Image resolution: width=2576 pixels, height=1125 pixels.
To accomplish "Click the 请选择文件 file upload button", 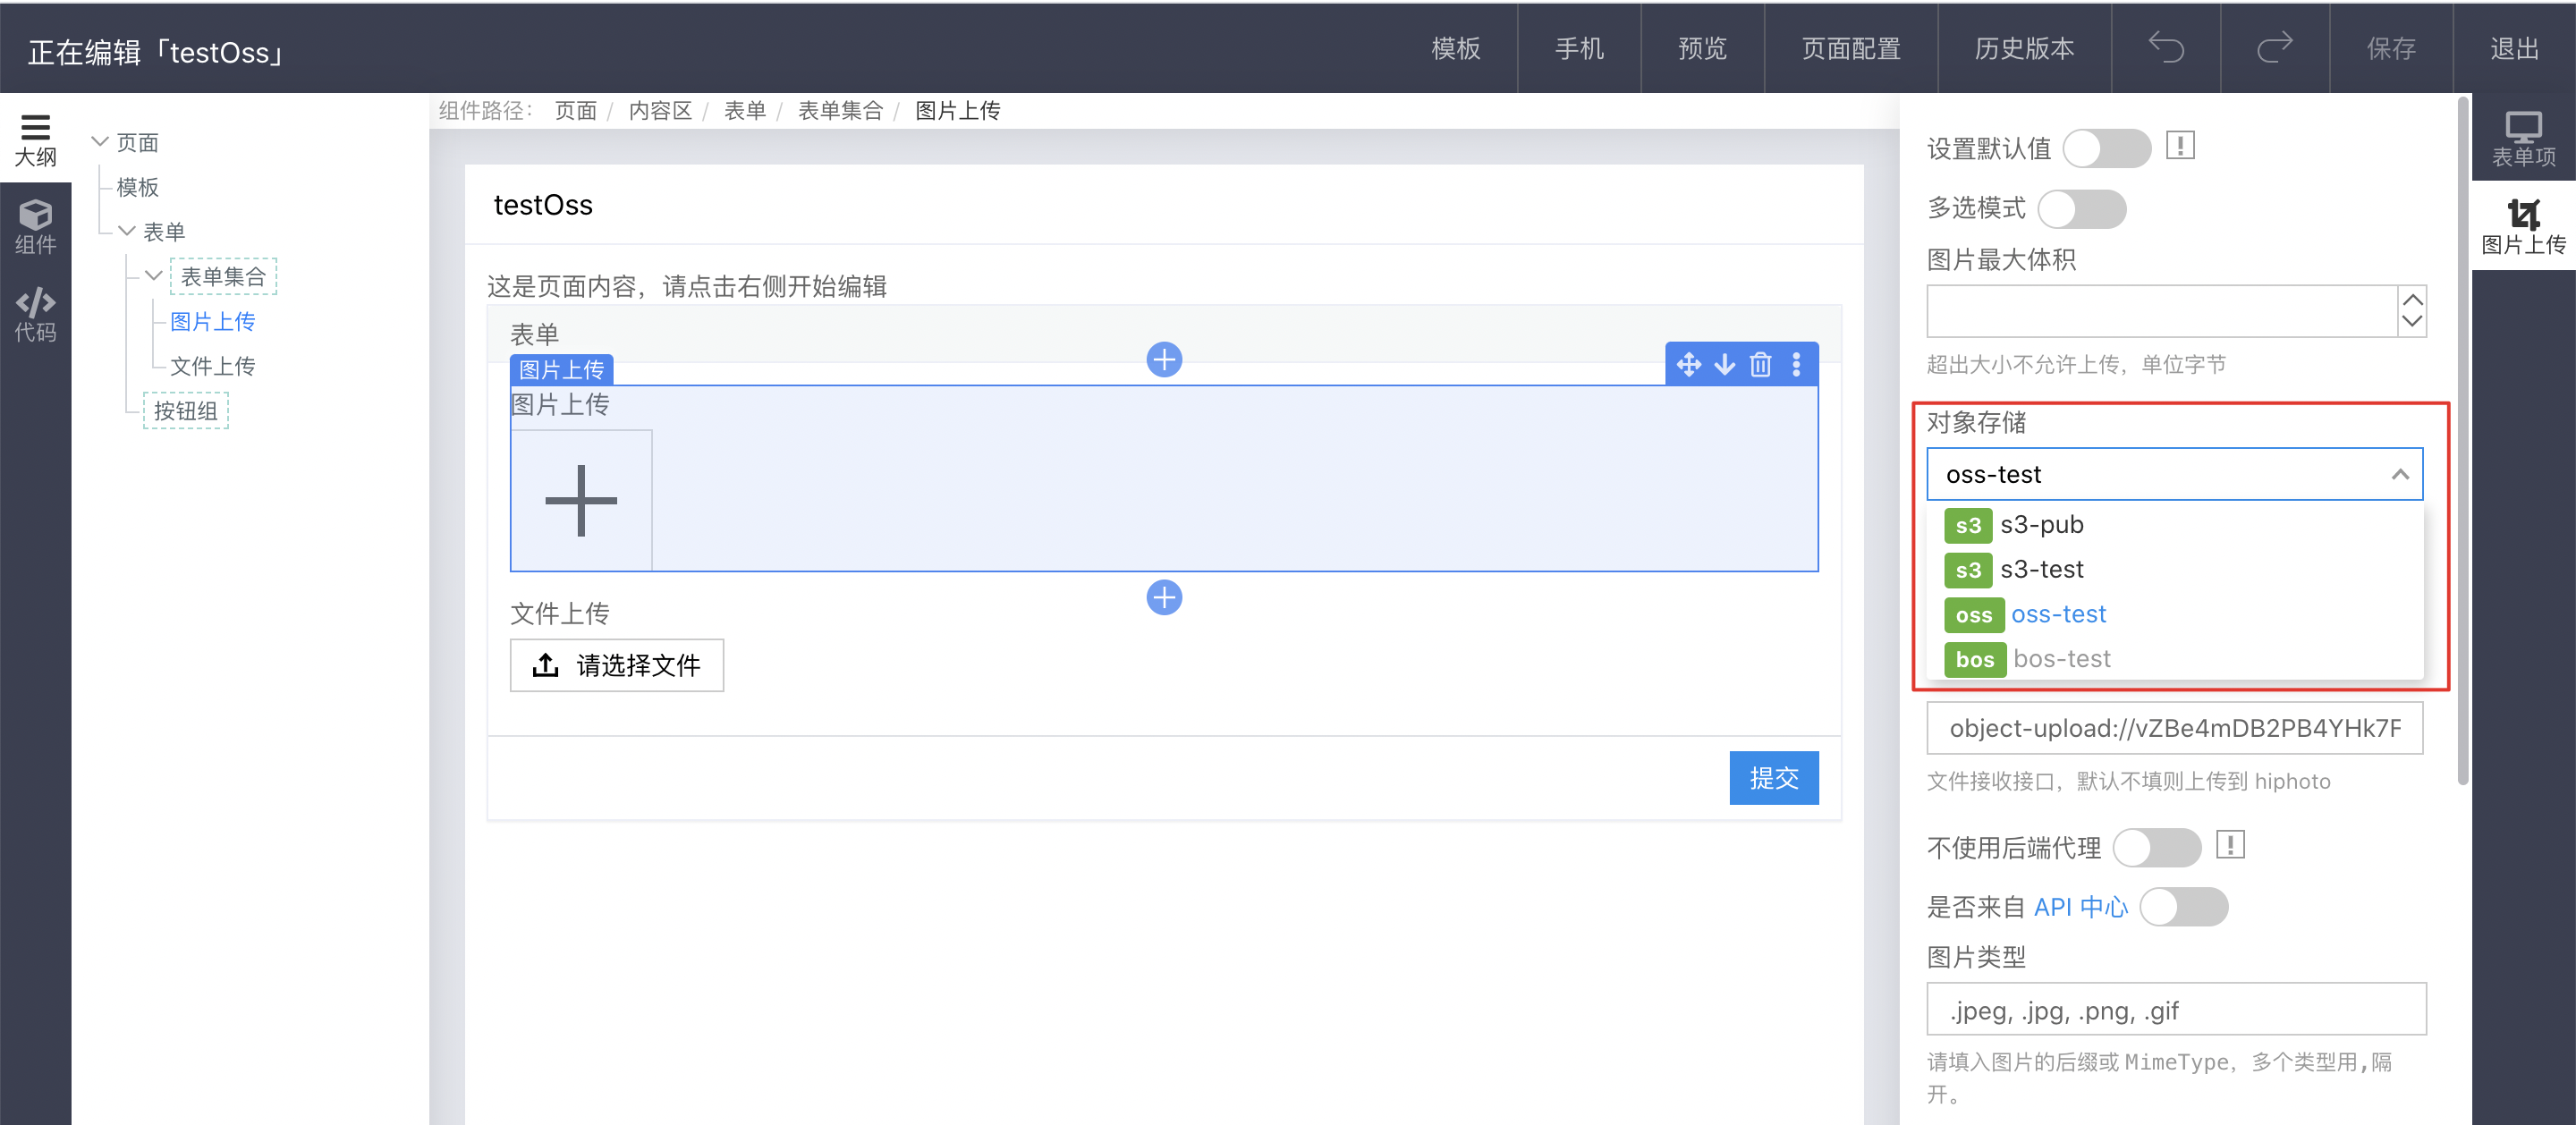I will [617, 665].
